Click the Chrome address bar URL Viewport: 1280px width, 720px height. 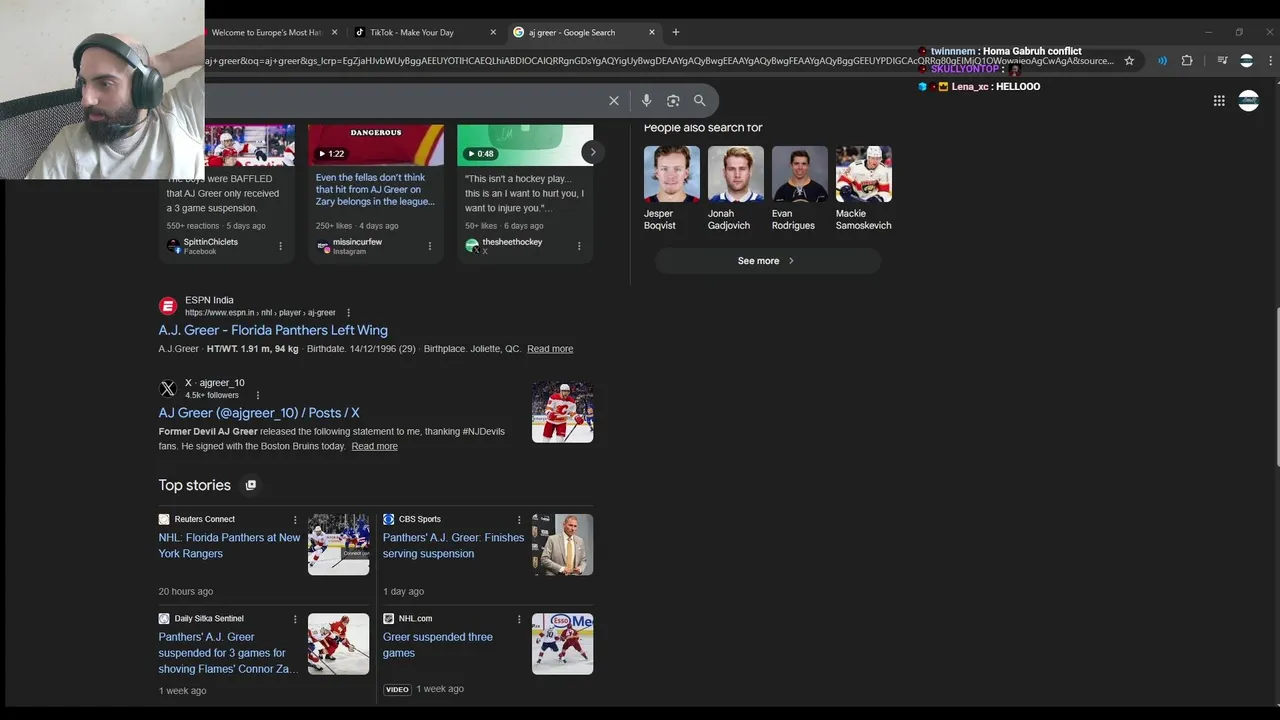pyautogui.click(x=660, y=61)
